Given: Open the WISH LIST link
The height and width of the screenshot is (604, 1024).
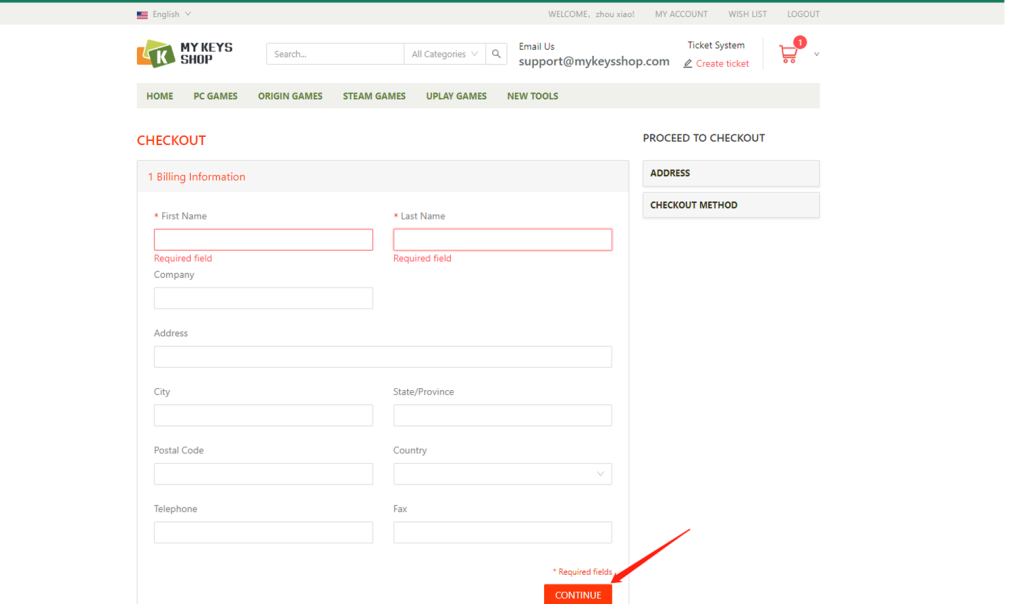Looking at the screenshot, I should 748,14.
